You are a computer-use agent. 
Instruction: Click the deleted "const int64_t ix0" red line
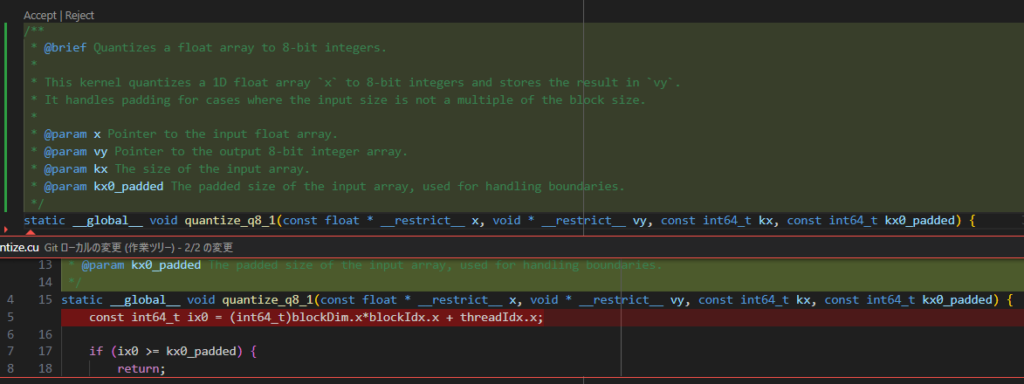tap(316, 317)
